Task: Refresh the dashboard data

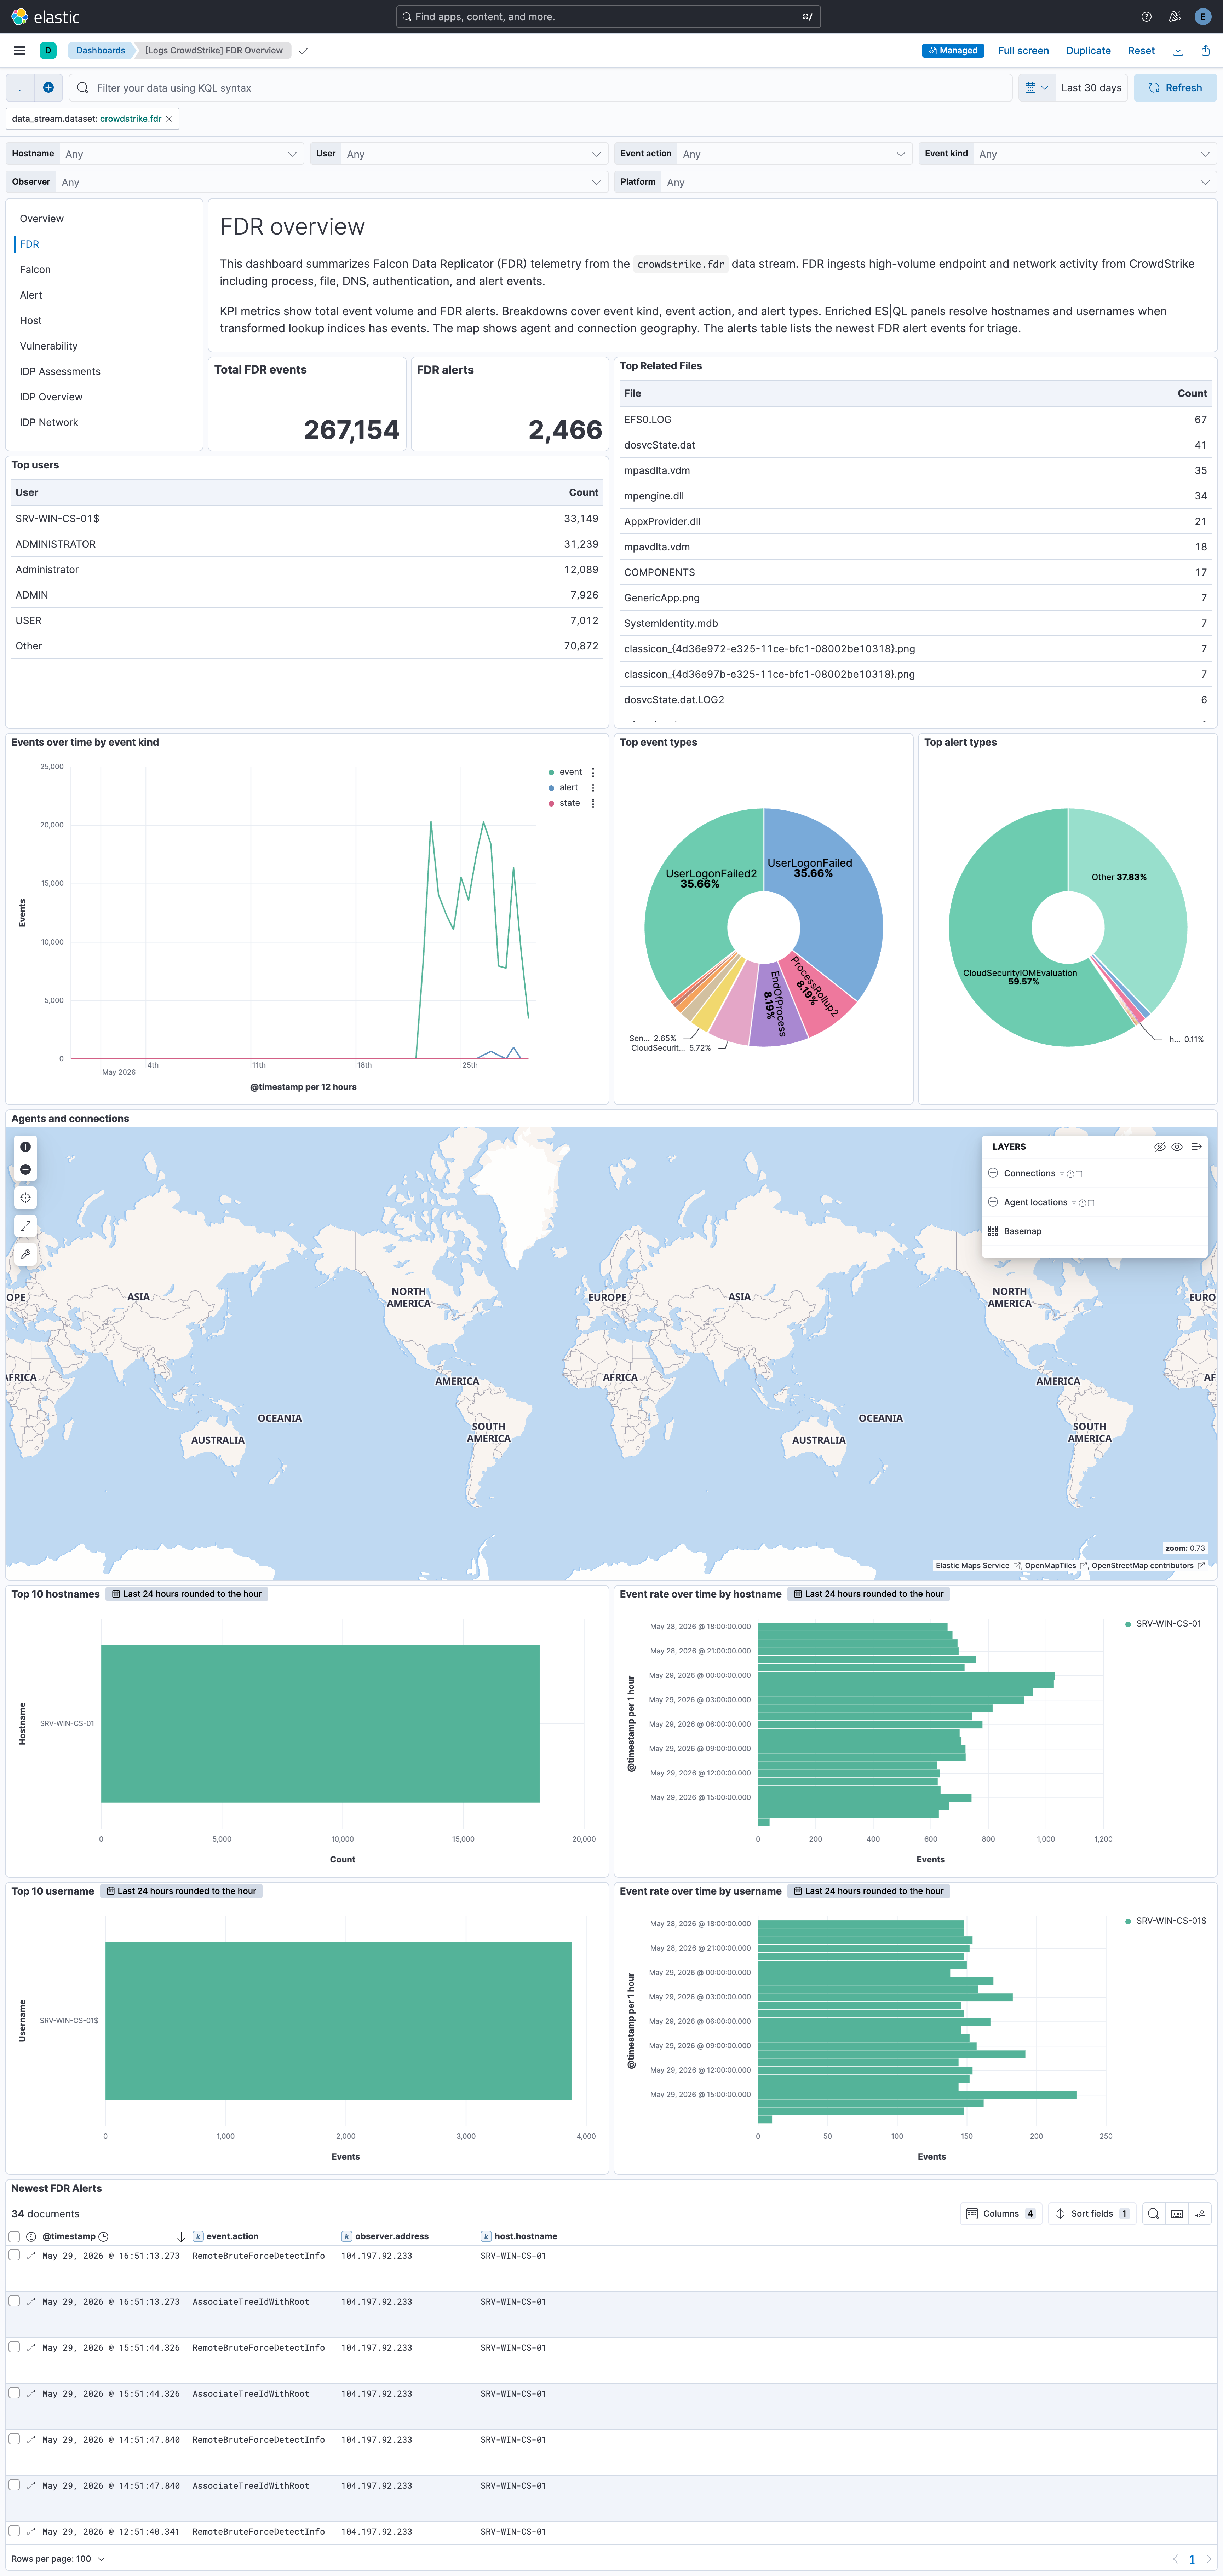Action: pyautogui.click(x=1175, y=88)
